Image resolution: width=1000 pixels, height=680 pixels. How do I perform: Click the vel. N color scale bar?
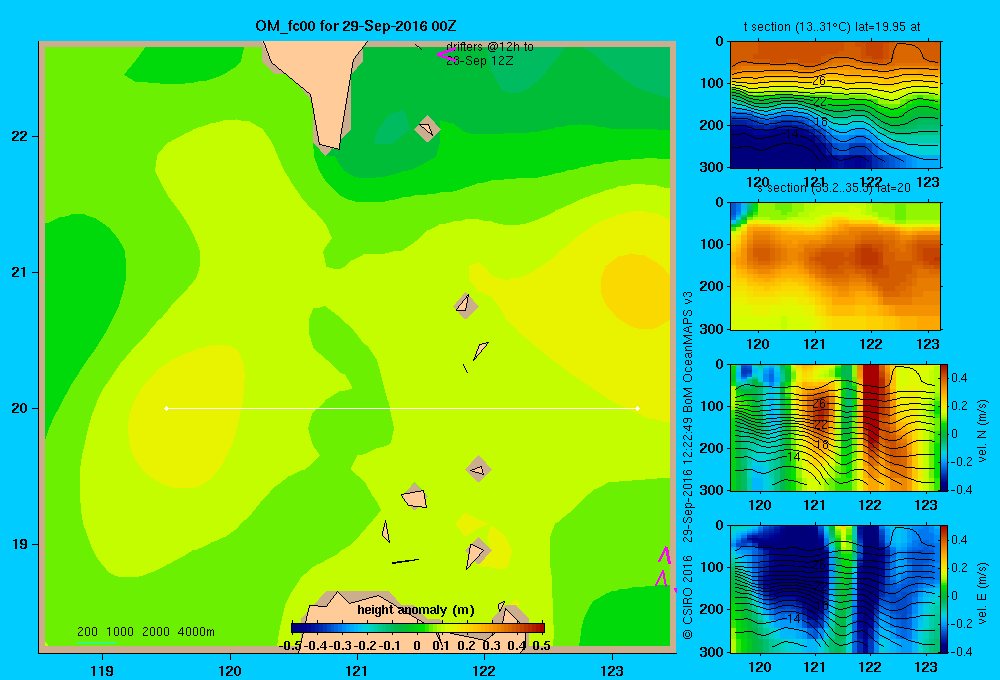click(944, 427)
